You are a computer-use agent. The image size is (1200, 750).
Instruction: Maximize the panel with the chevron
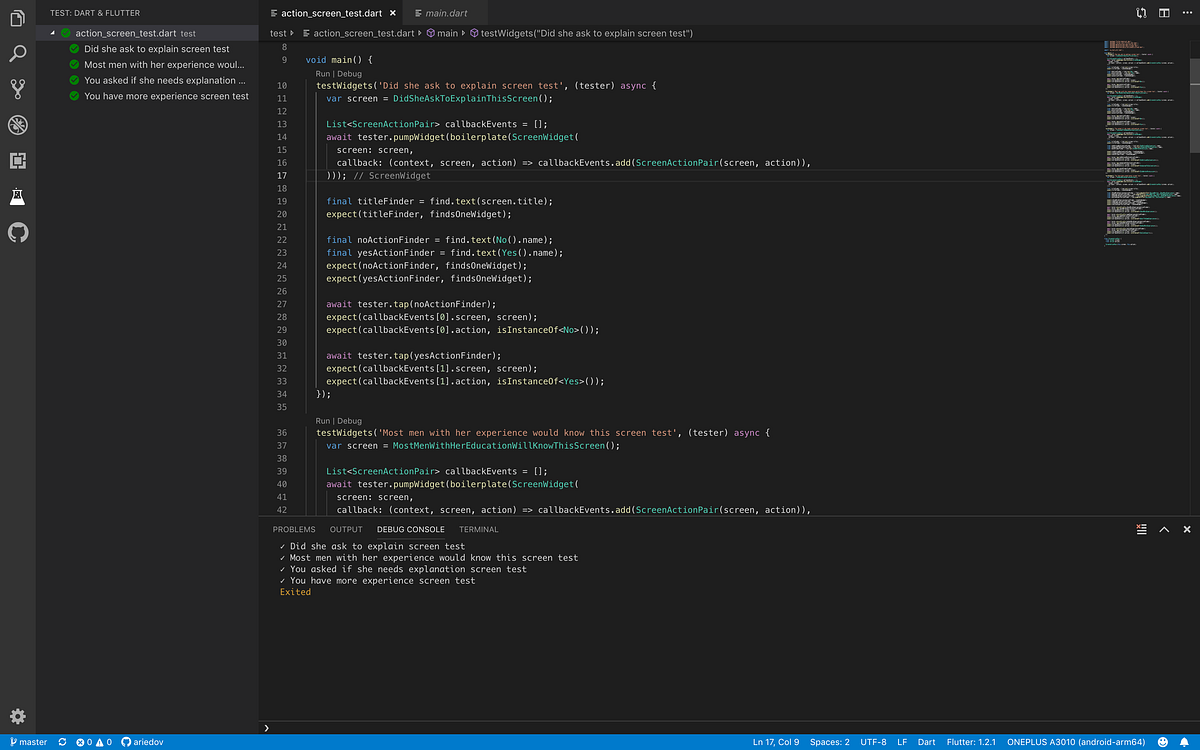coord(1163,529)
